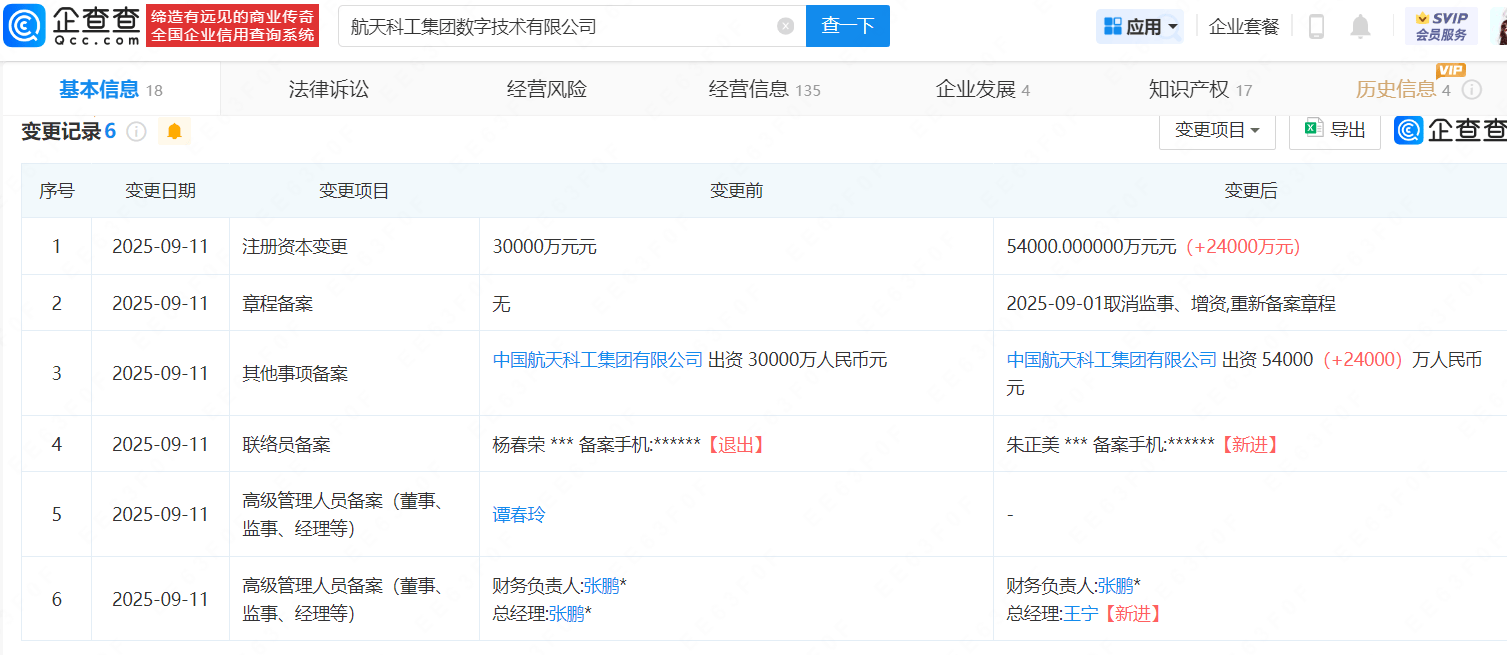Click the 序号 column header
The width and height of the screenshot is (1507, 655).
[56, 191]
